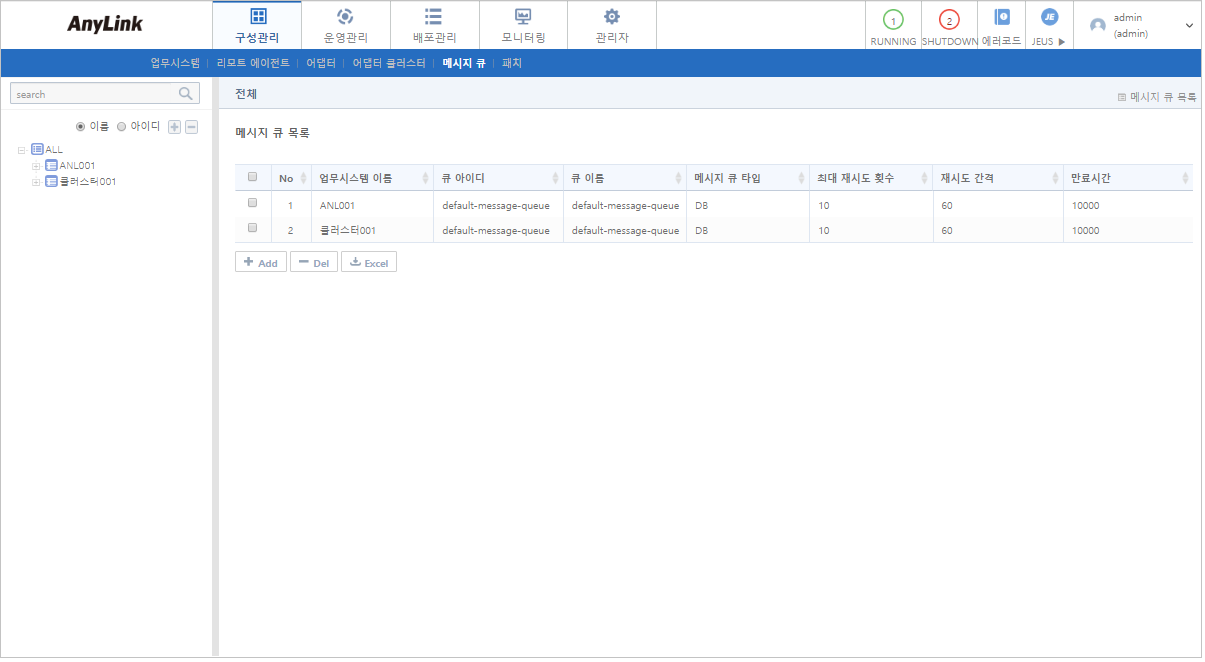Open the 패치 menu item
The width and height of the screenshot is (1205, 662).
pos(512,61)
